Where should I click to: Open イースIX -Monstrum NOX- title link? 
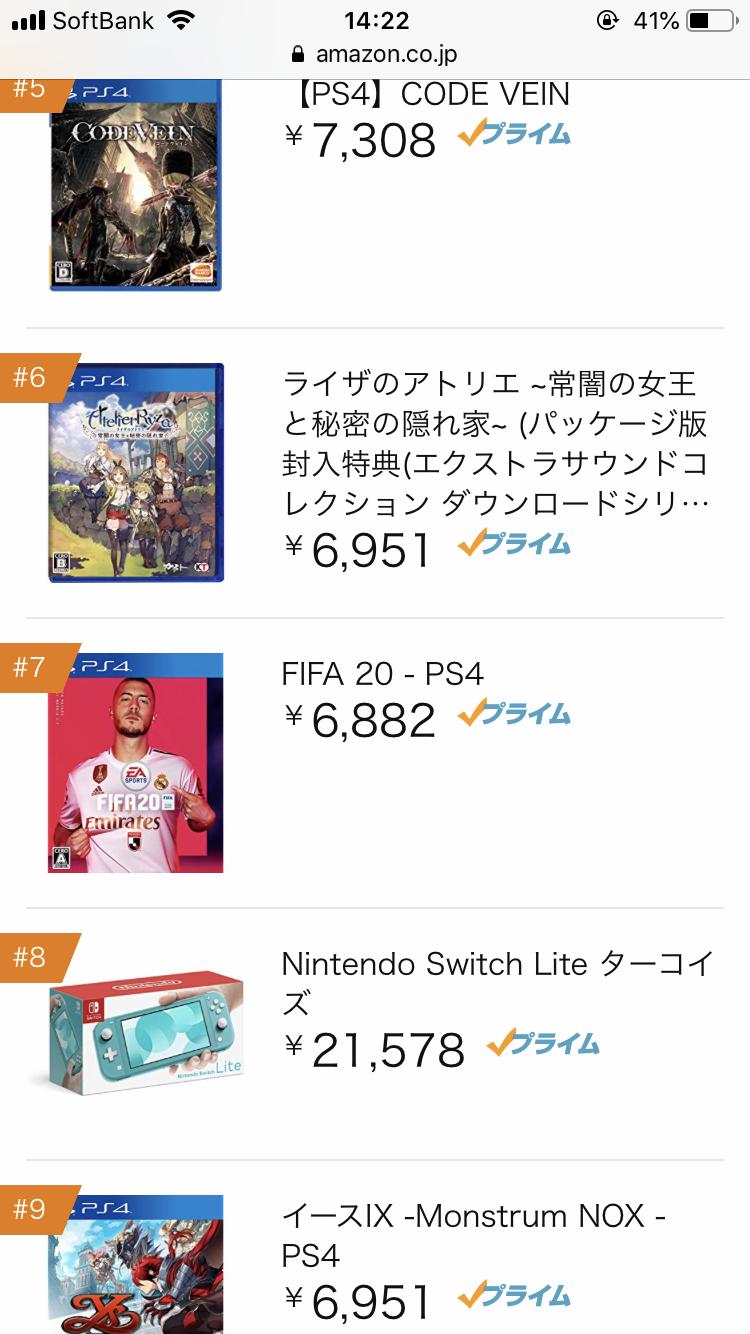coord(474,1235)
